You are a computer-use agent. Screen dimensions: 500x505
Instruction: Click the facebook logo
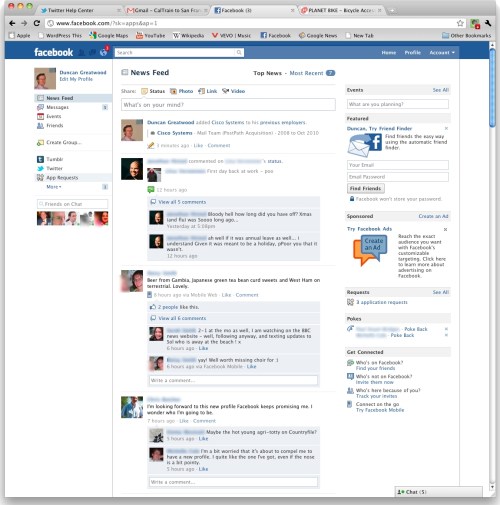click(53, 52)
